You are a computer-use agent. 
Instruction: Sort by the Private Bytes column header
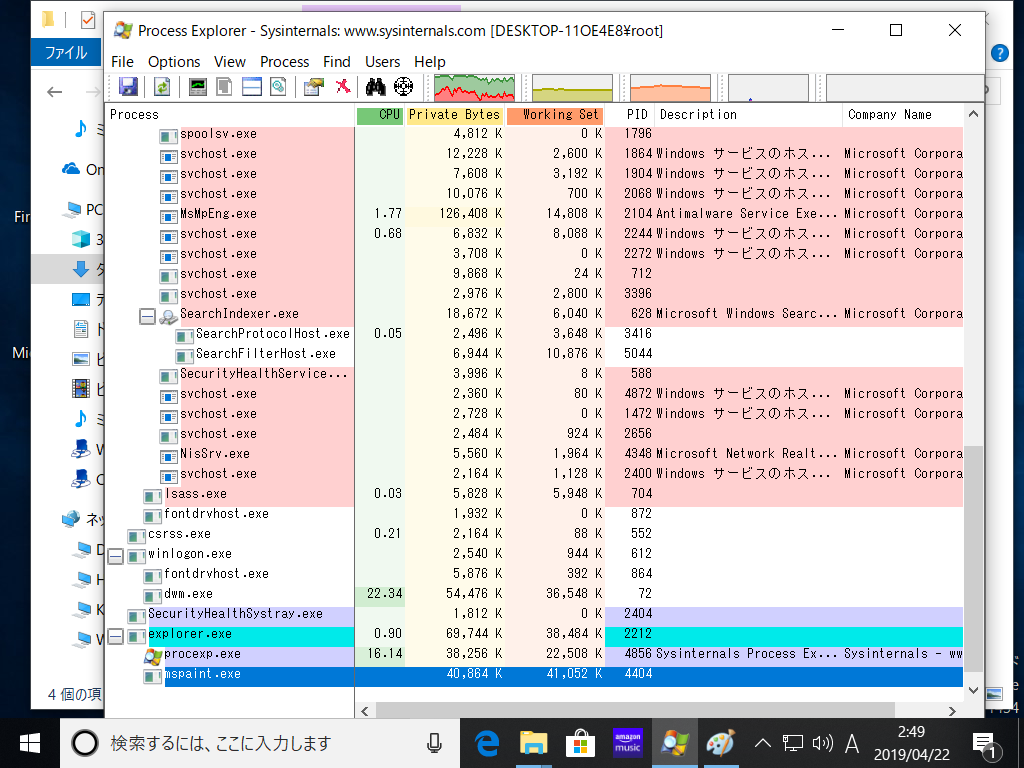[x=455, y=114]
